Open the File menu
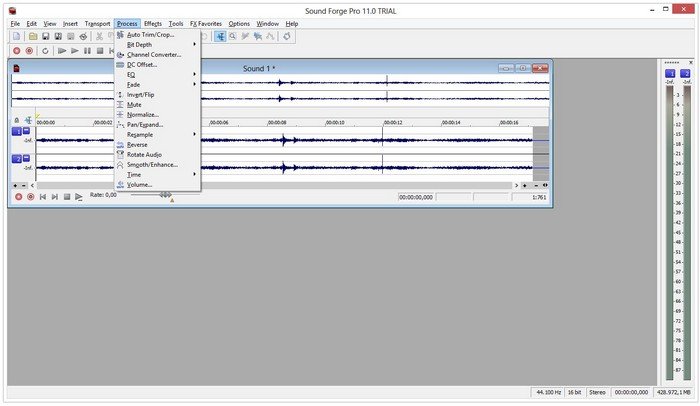The width and height of the screenshot is (700, 406). 15,24
